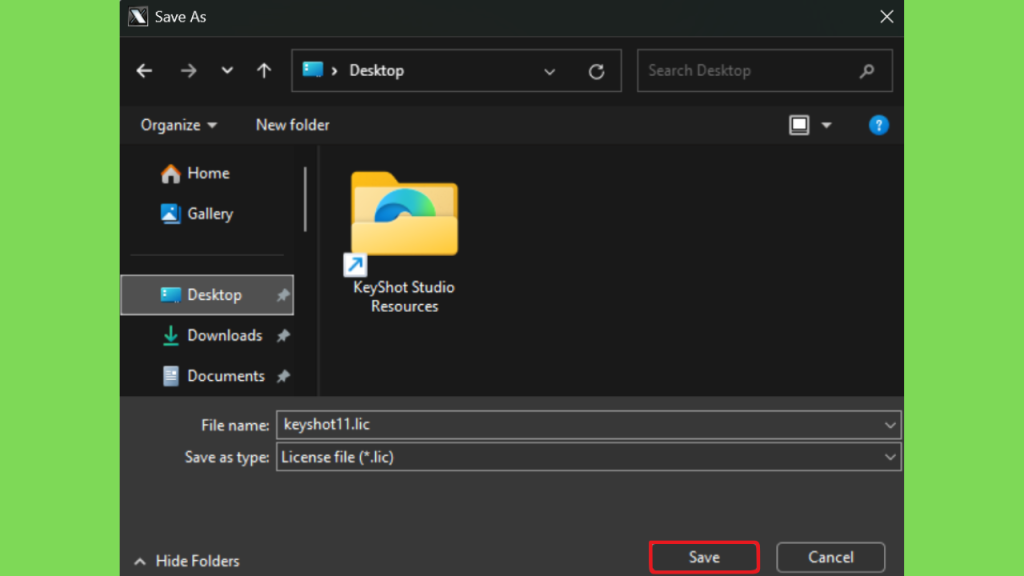Click the KeyShot icon in title bar

(x=138, y=17)
